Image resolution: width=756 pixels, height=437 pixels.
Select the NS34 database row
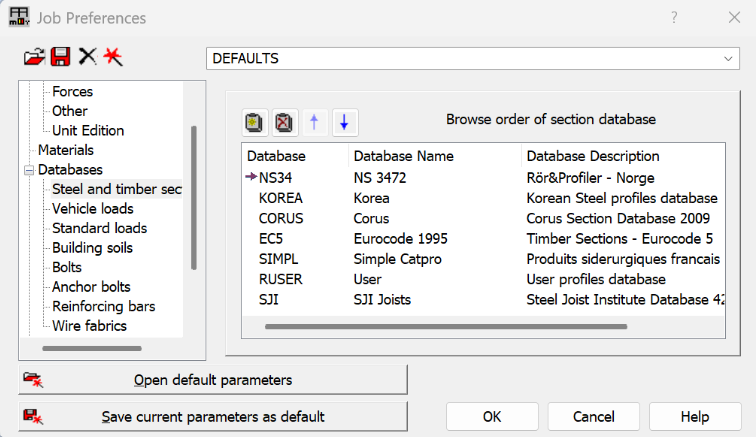(484, 178)
